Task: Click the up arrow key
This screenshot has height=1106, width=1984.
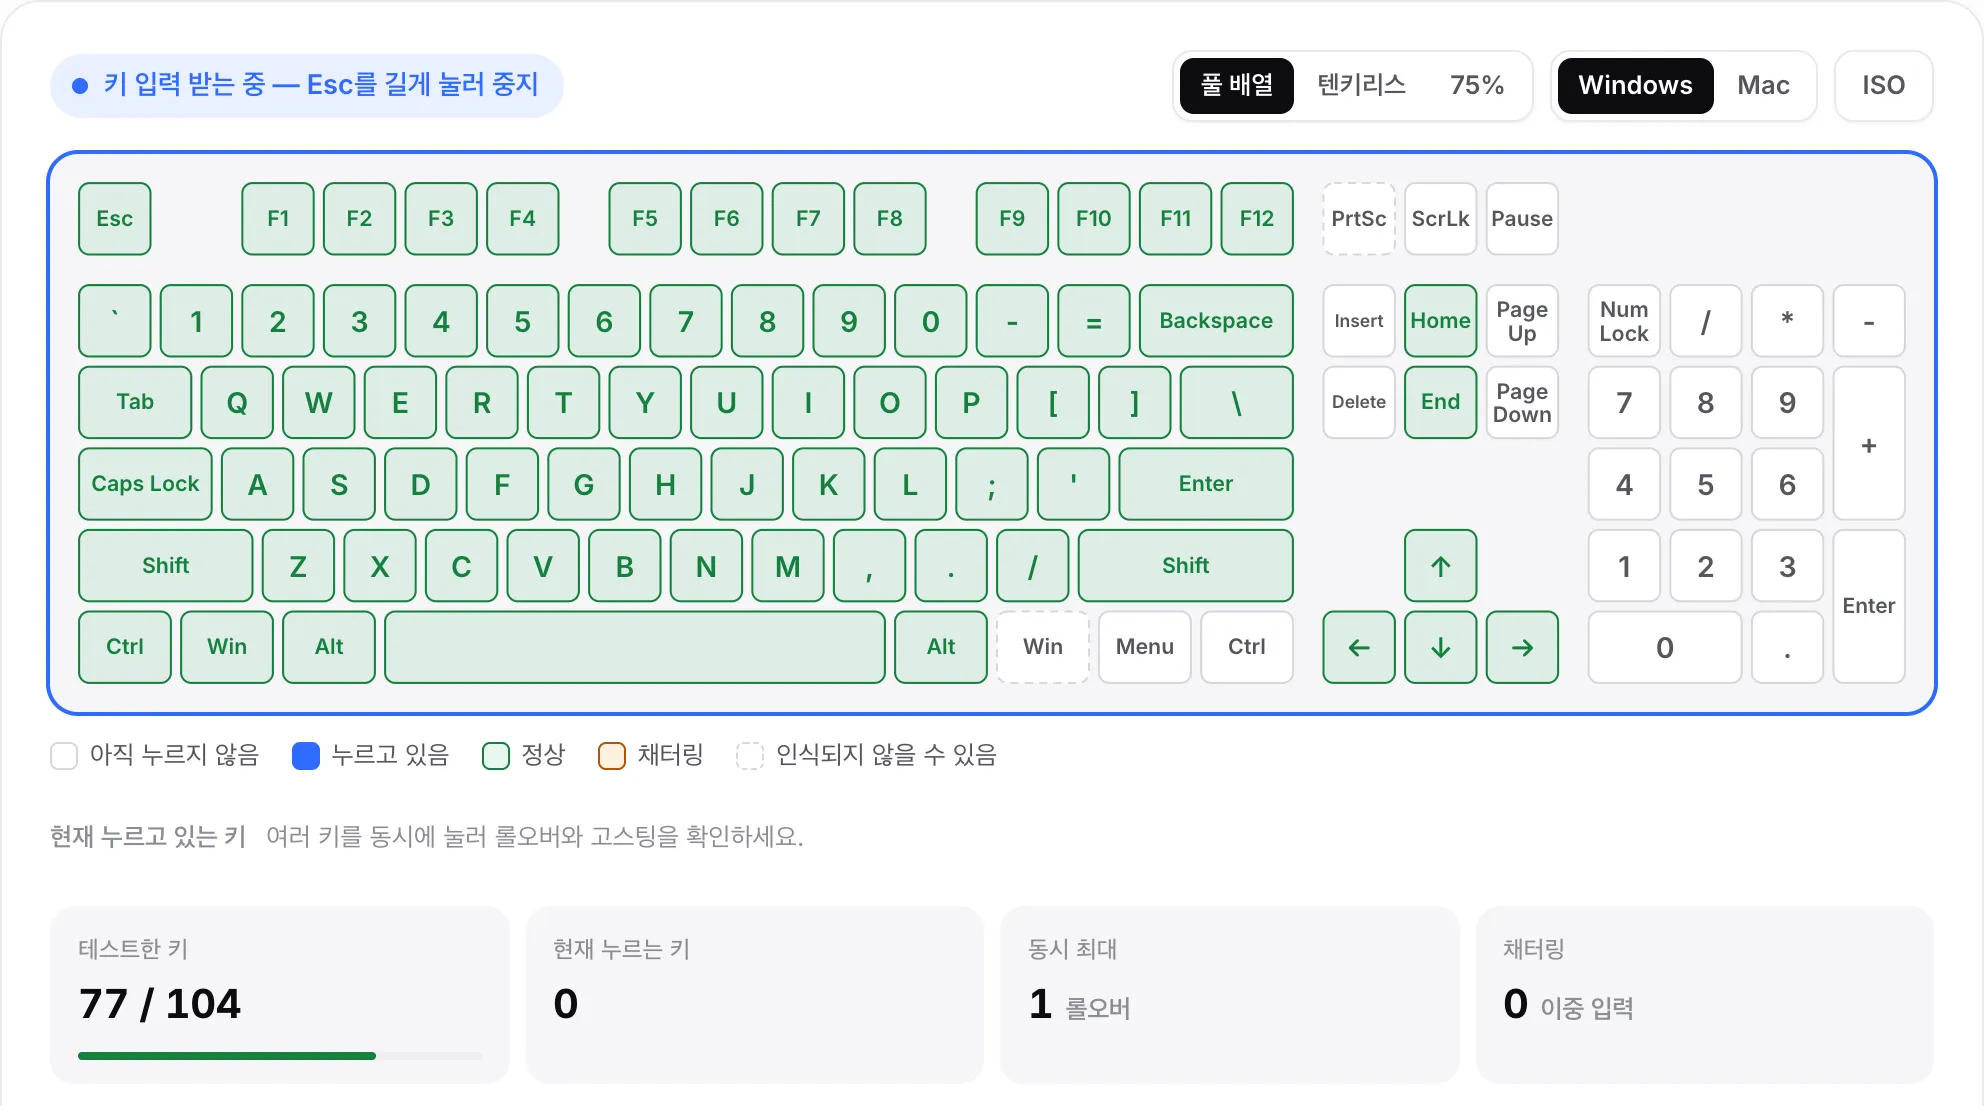Action: [x=1440, y=566]
